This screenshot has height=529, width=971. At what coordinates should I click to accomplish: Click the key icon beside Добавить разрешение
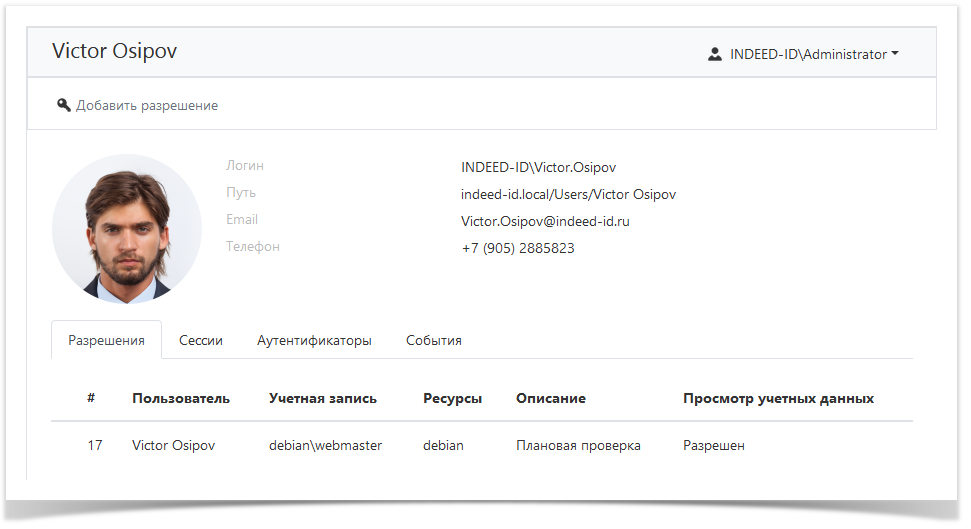tap(64, 105)
